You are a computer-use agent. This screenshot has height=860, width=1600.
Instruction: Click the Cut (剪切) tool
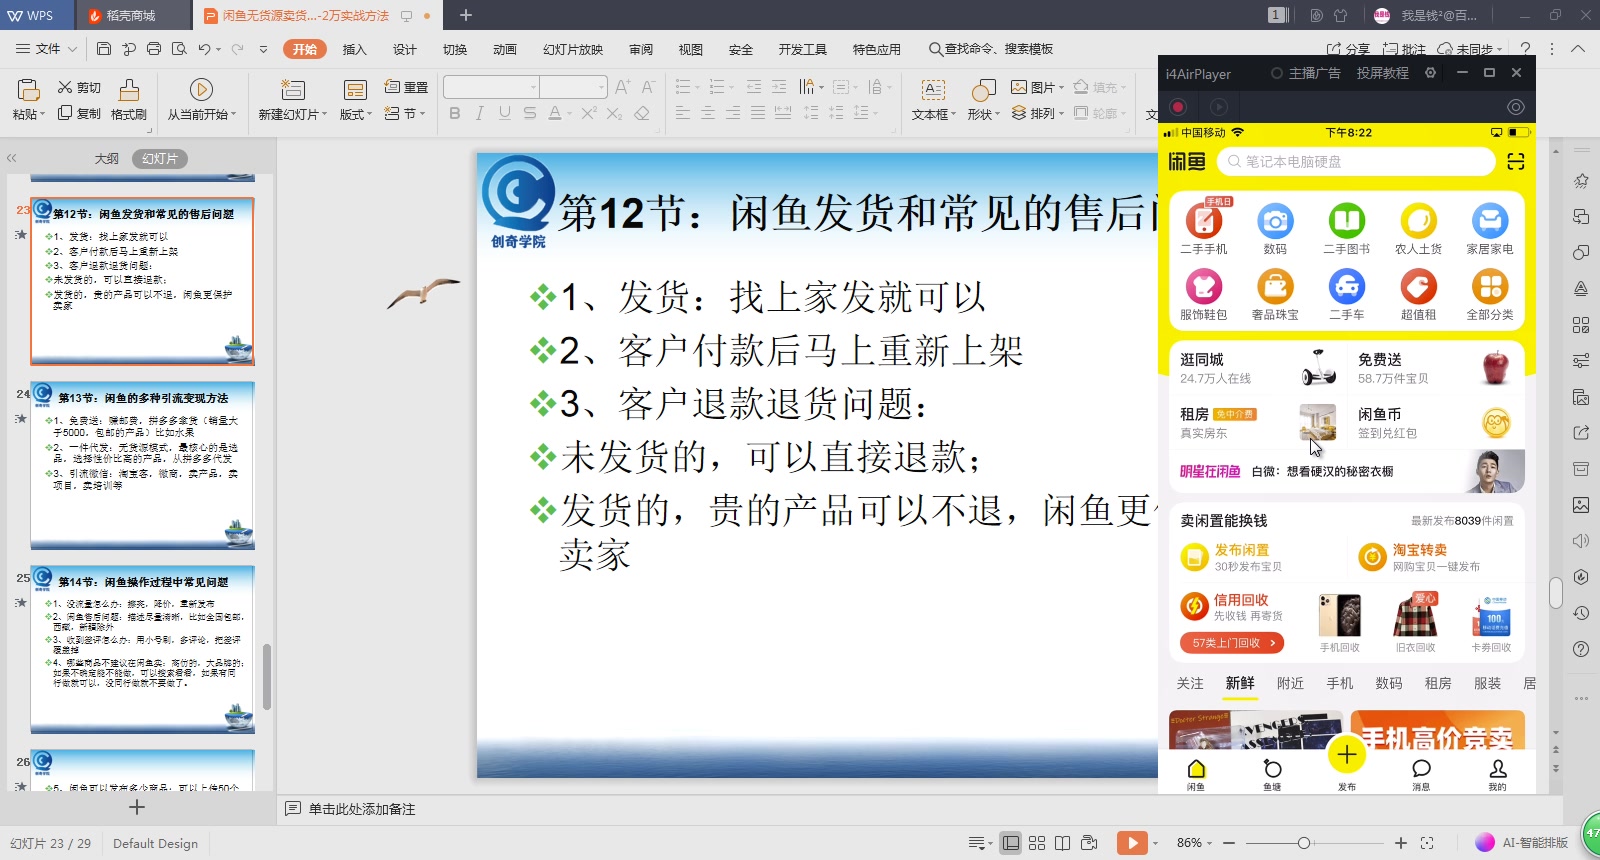(79, 88)
